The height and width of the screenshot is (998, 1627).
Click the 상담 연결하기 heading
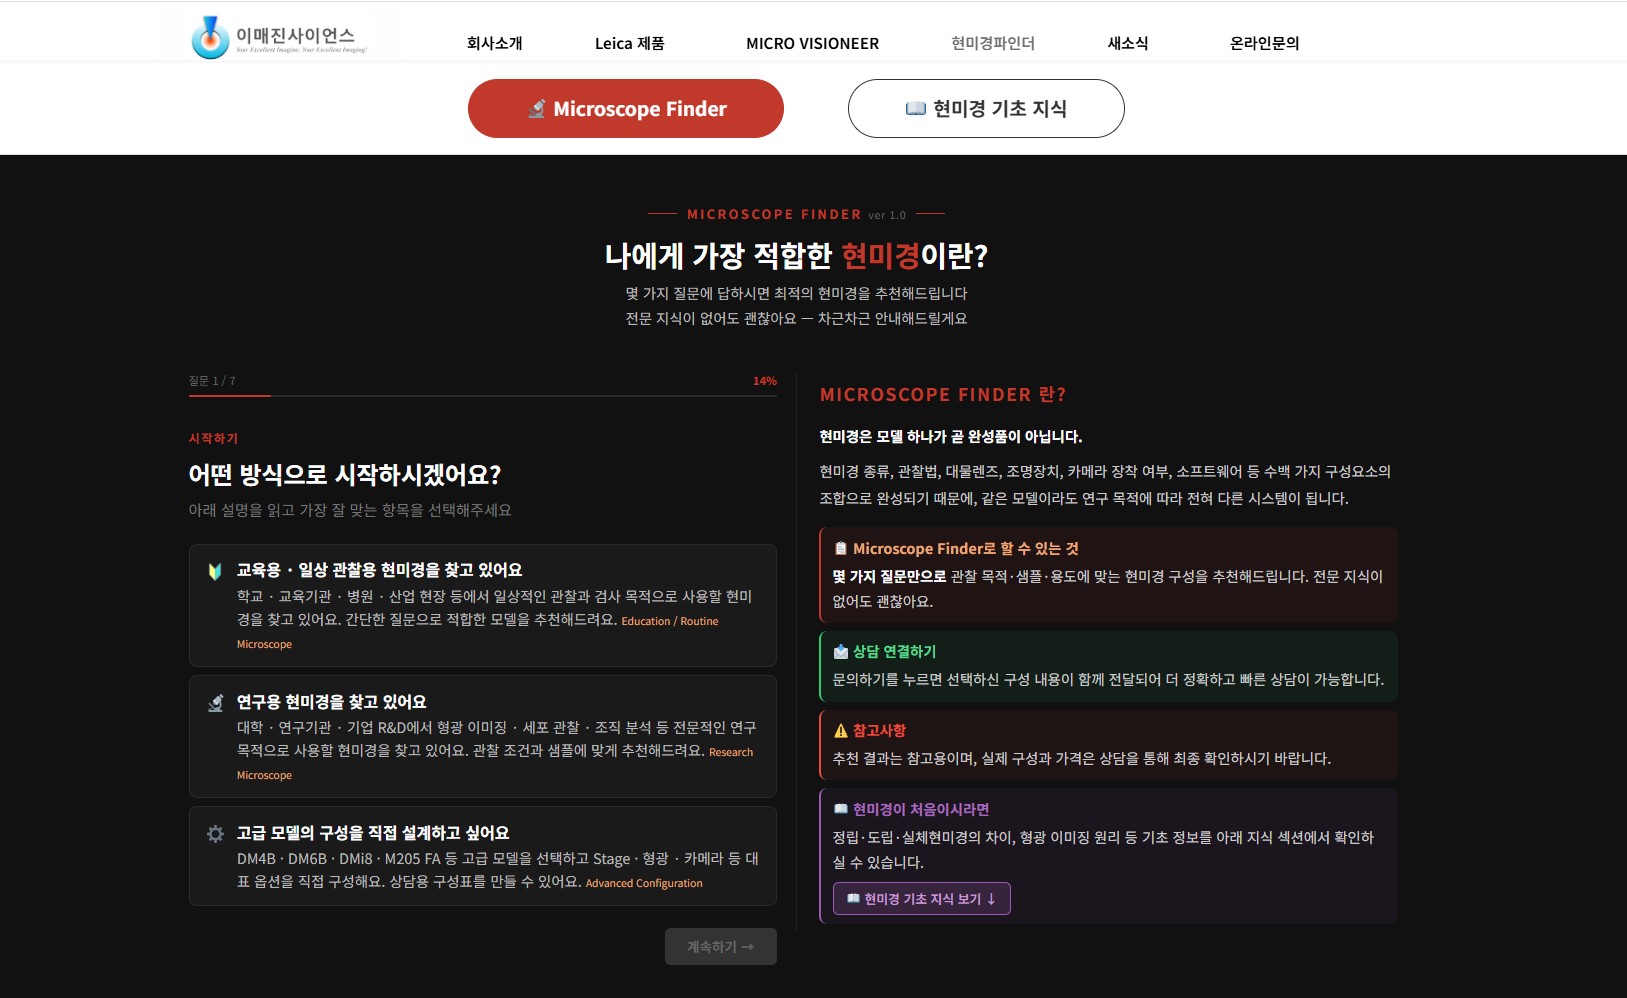[x=895, y=652]
